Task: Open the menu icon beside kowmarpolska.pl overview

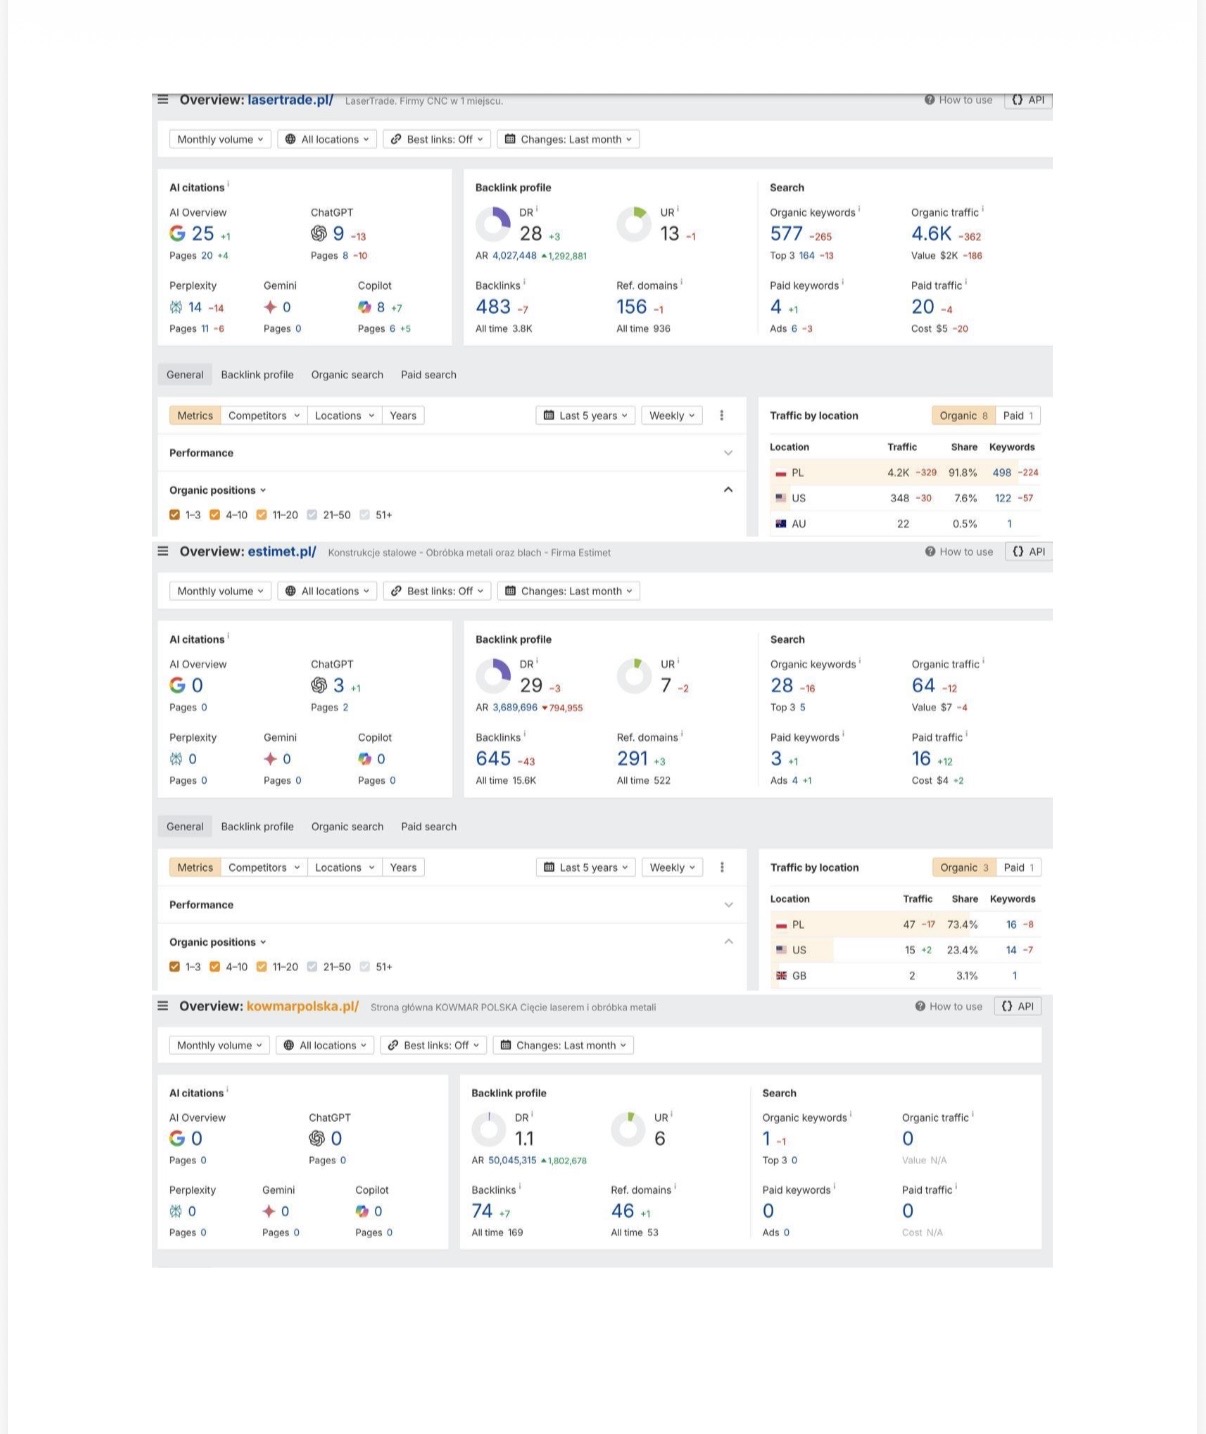Action: point(163,1006)
